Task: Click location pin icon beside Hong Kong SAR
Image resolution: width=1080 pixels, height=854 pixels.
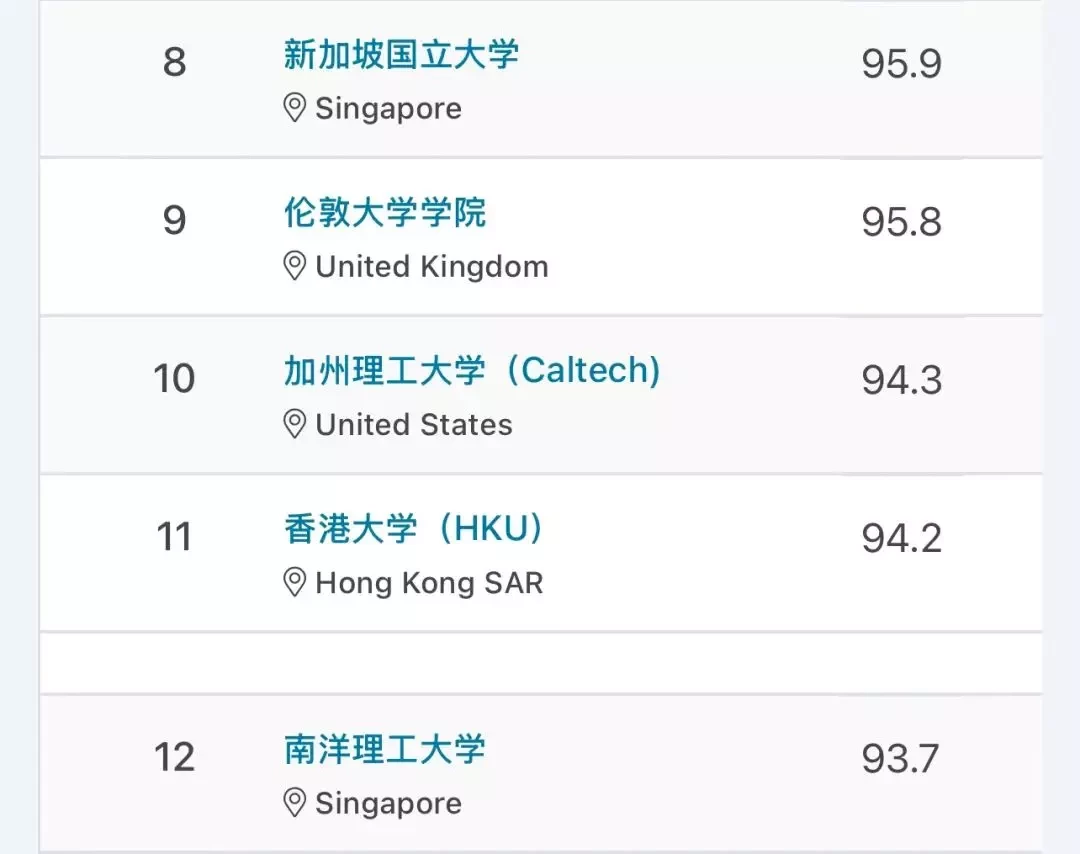Action: (295, 583)
